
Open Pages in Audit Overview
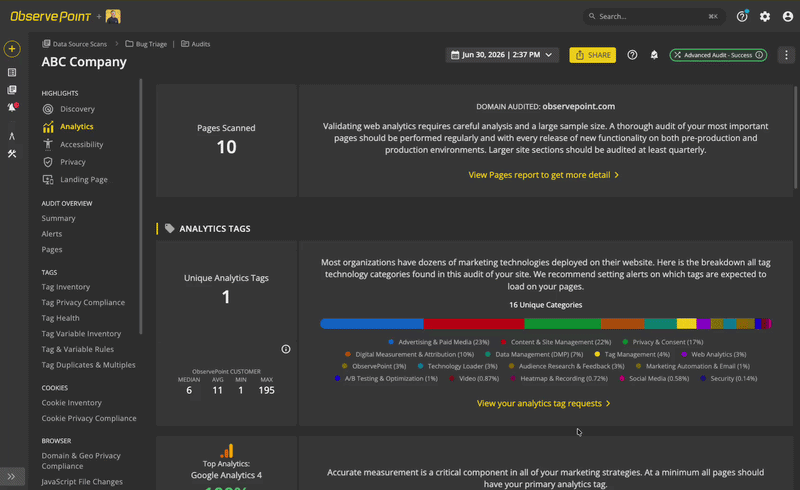click(52, 250)
